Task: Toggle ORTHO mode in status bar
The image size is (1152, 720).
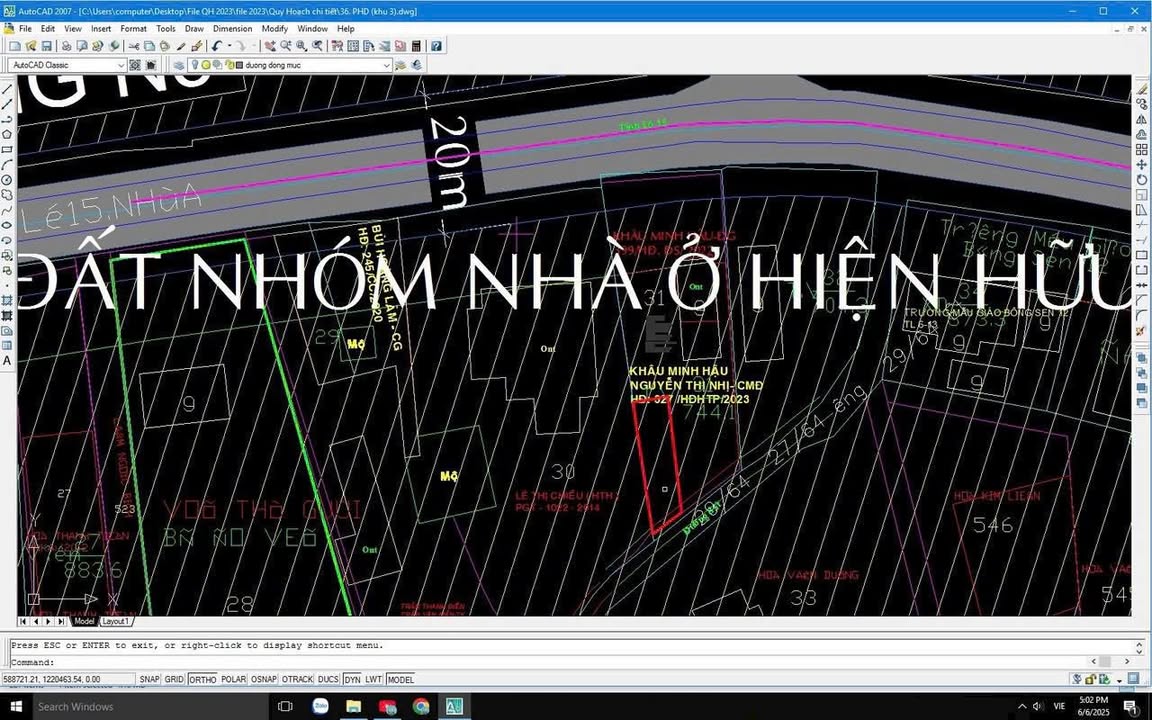Action: (x=202, y=679)
